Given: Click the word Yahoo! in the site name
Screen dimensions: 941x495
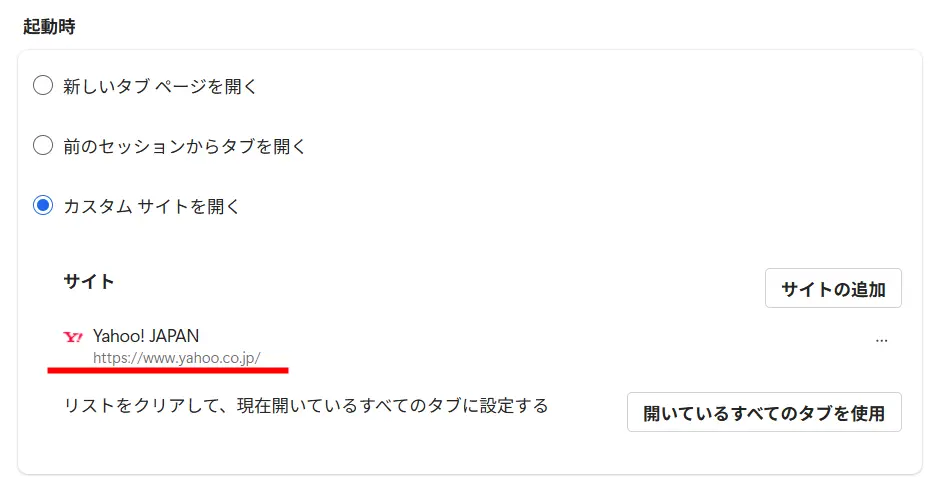Looking at the screenshot, I should [x=116, y=336].
